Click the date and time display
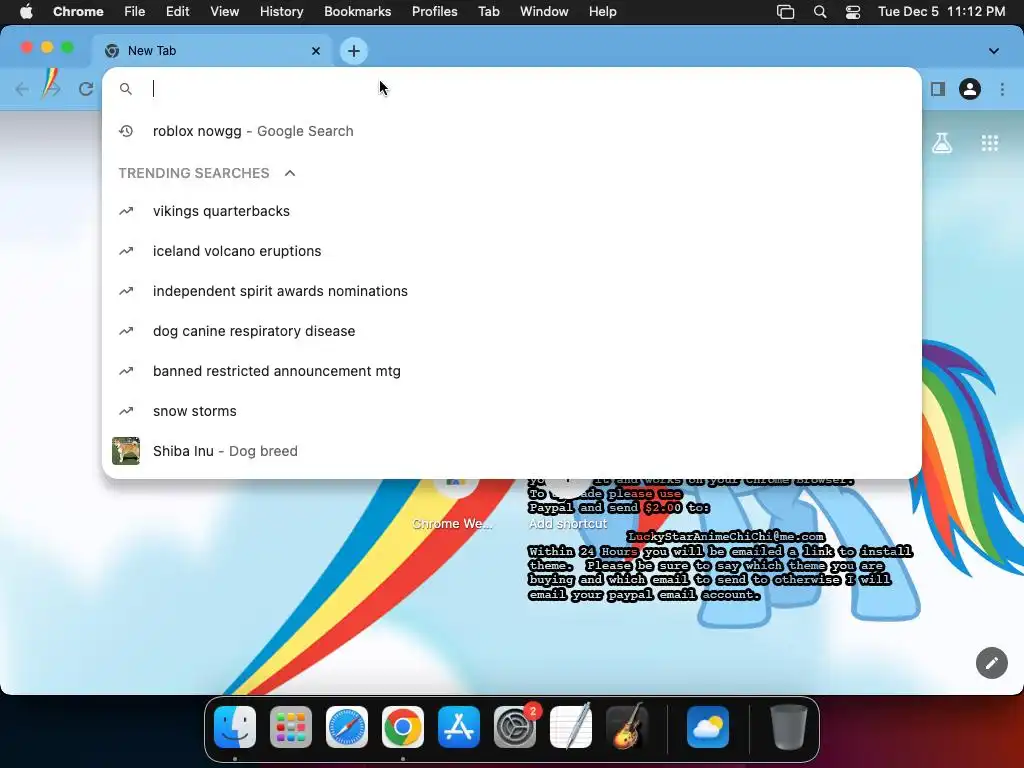 click(x=941, y=12)
